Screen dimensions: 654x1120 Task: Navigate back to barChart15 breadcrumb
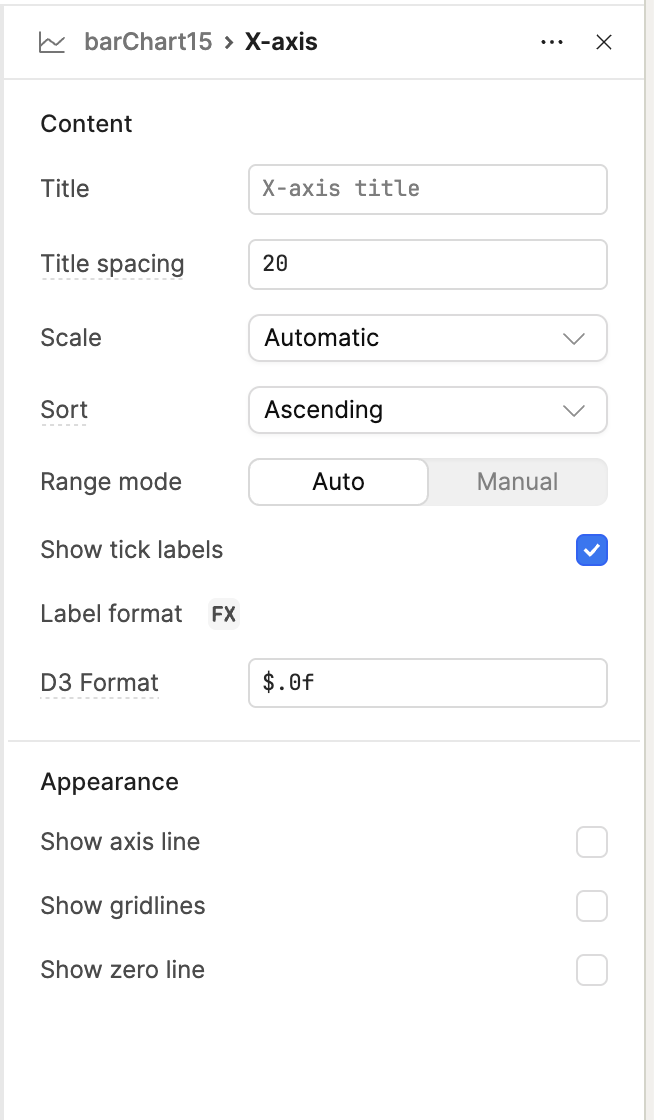pos(148,42)
